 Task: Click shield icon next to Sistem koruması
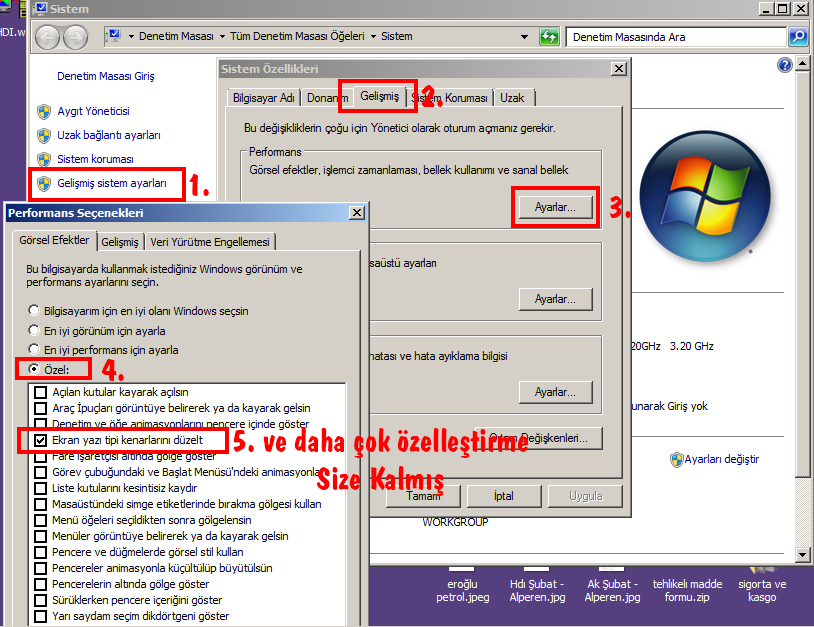pos(44,159)
